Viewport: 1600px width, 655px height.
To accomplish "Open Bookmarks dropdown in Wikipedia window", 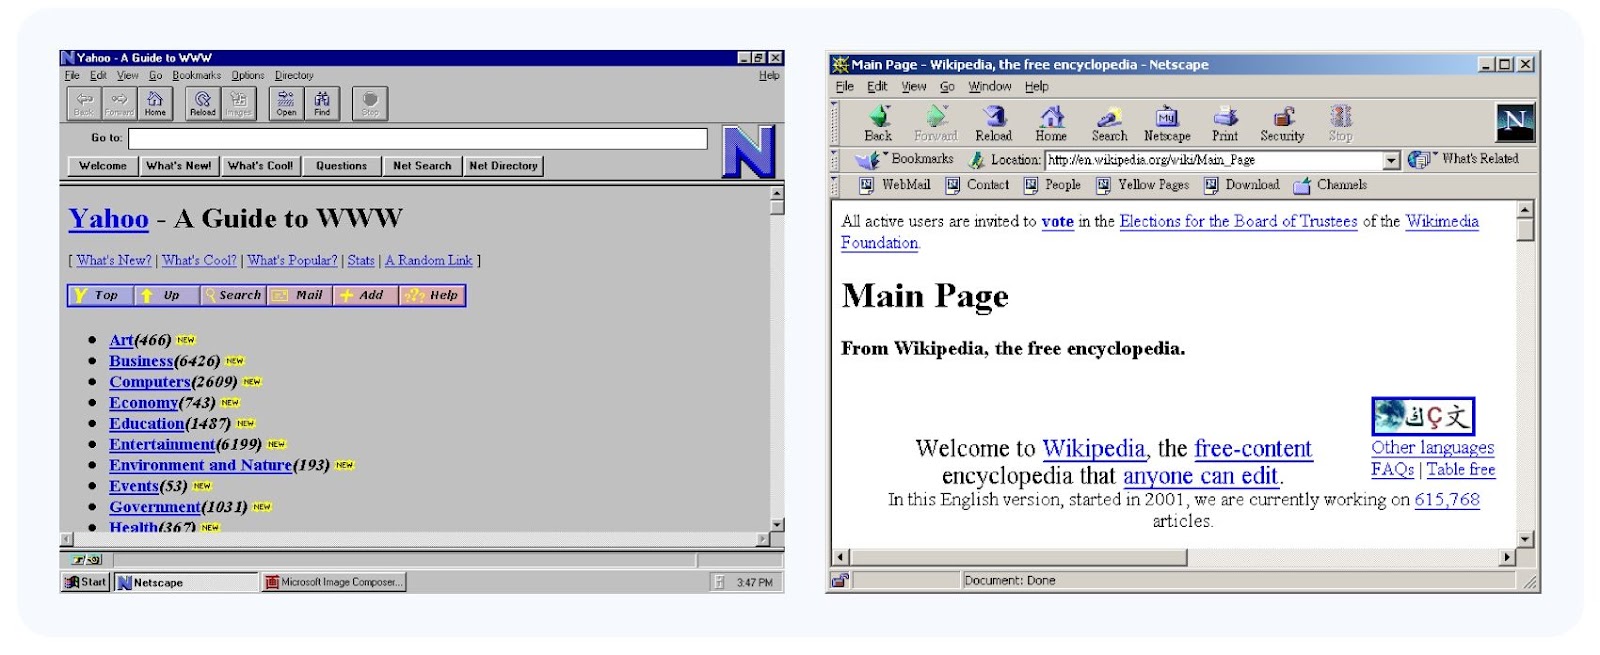I will click(905, 159).
